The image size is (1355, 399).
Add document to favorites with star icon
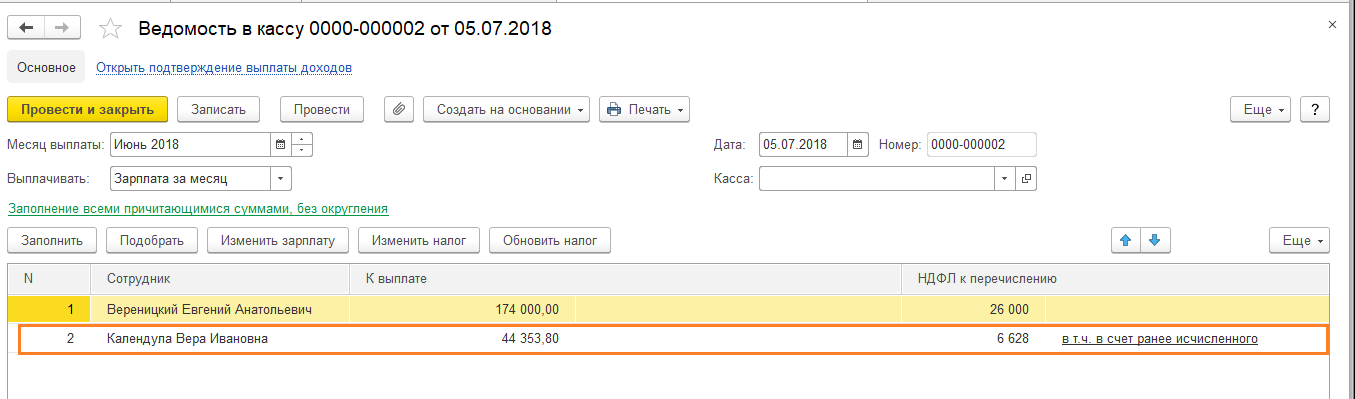point(110,29)
